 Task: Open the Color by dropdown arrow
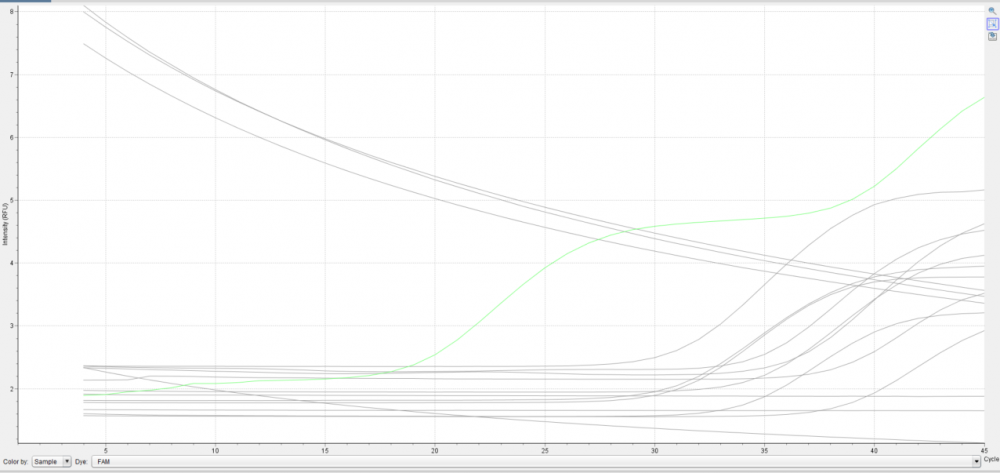tap(67, 462)
